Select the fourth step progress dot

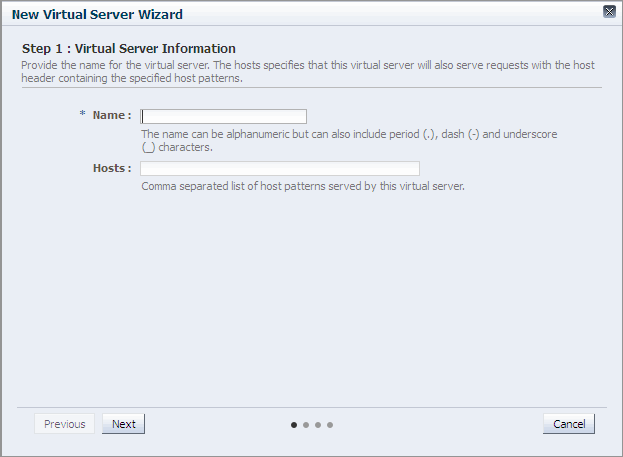[x=330, y=425]
